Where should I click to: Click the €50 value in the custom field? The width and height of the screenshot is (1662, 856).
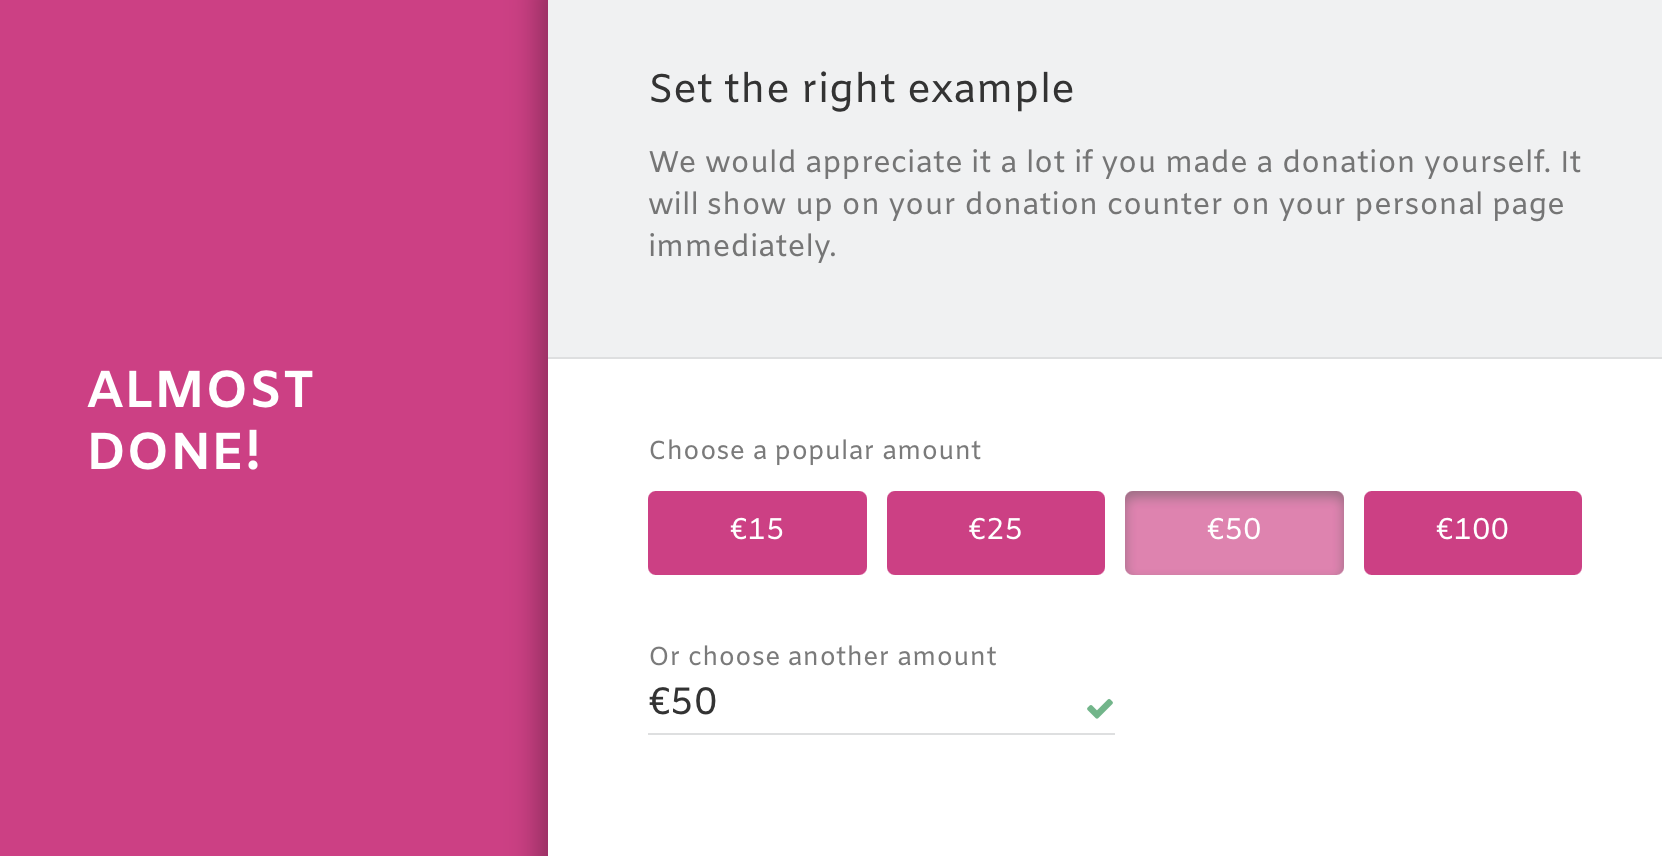[x=683, y=702]
